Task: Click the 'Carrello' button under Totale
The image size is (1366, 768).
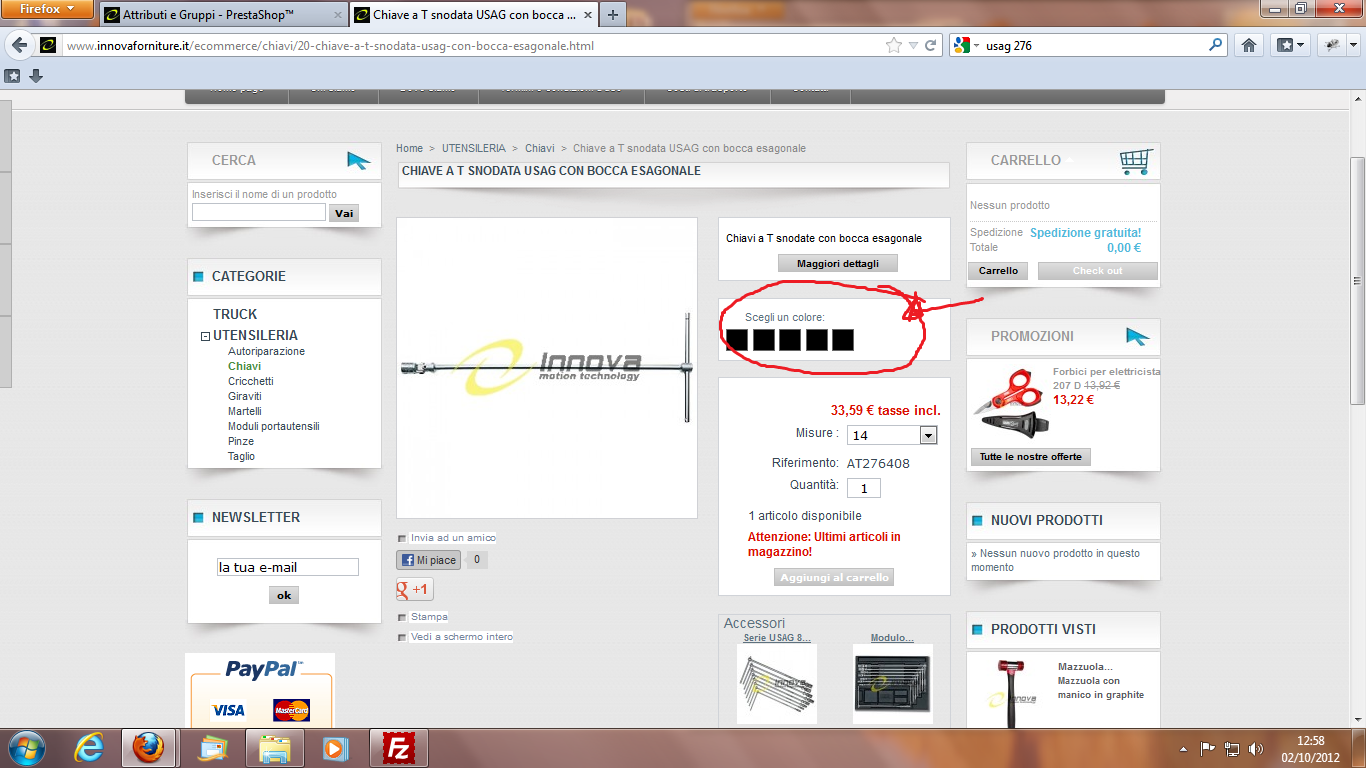Action: click(x=998, y=271)
